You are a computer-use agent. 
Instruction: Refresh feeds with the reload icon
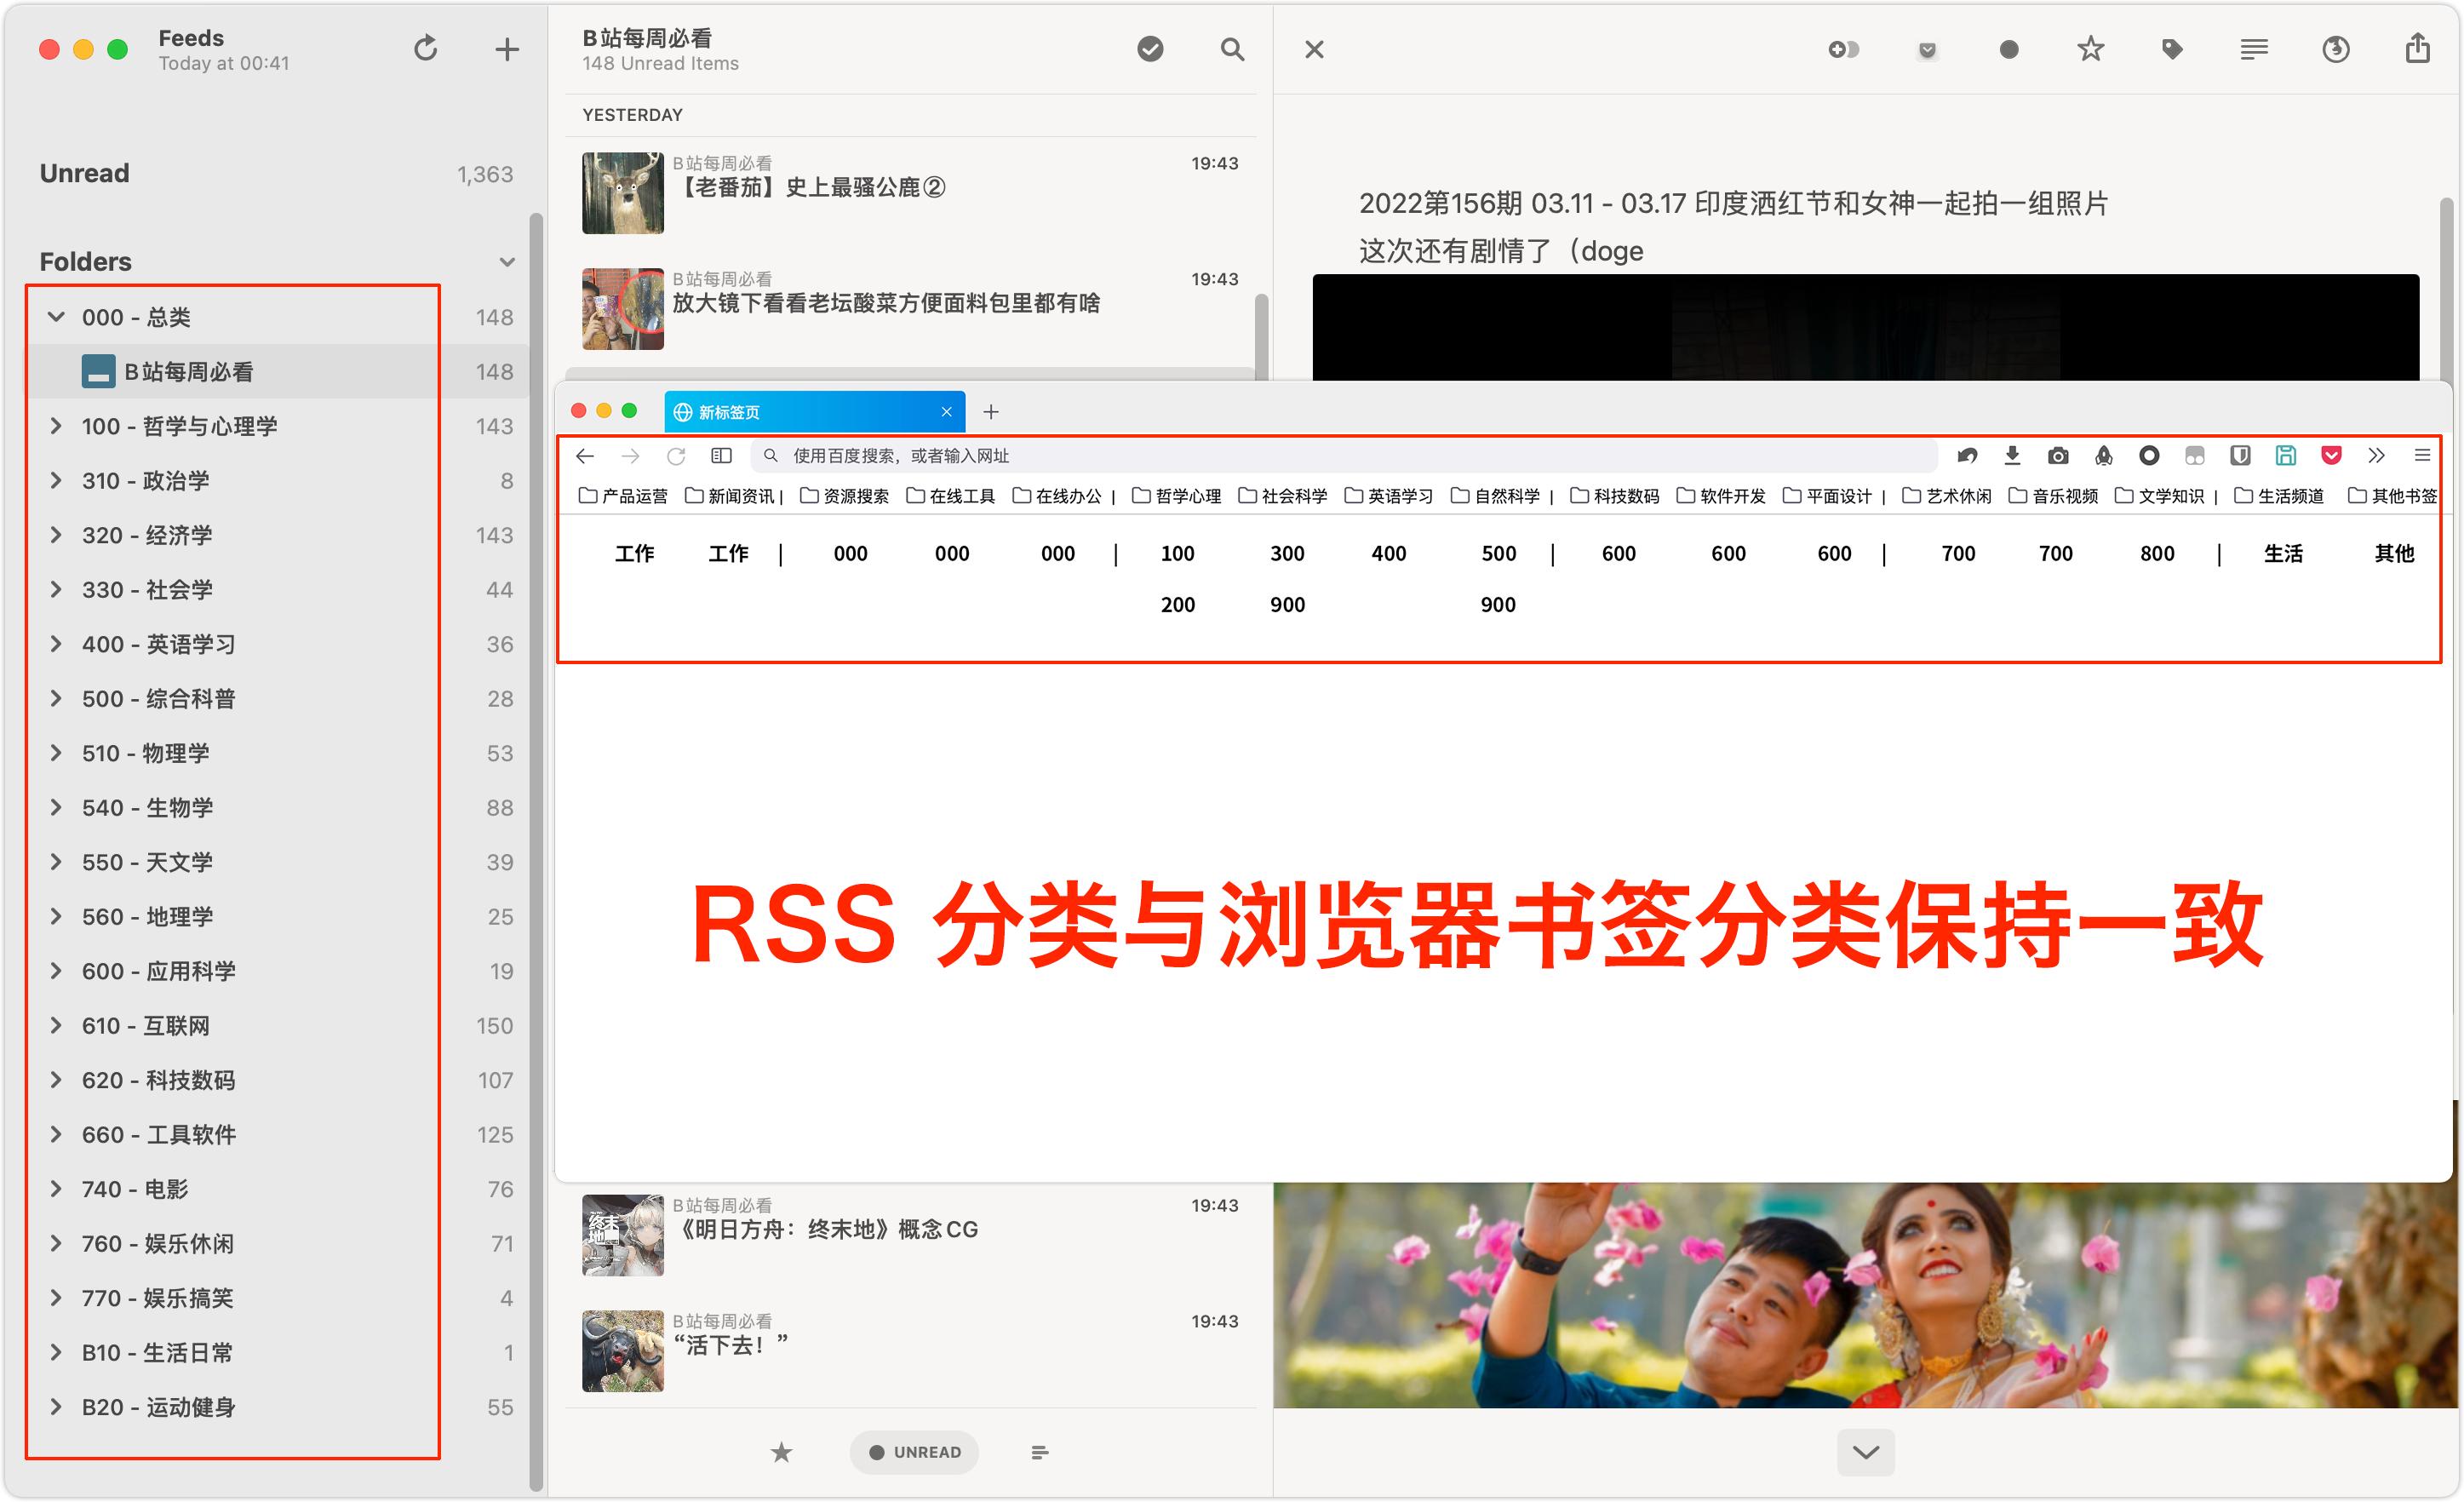(425, 48)
